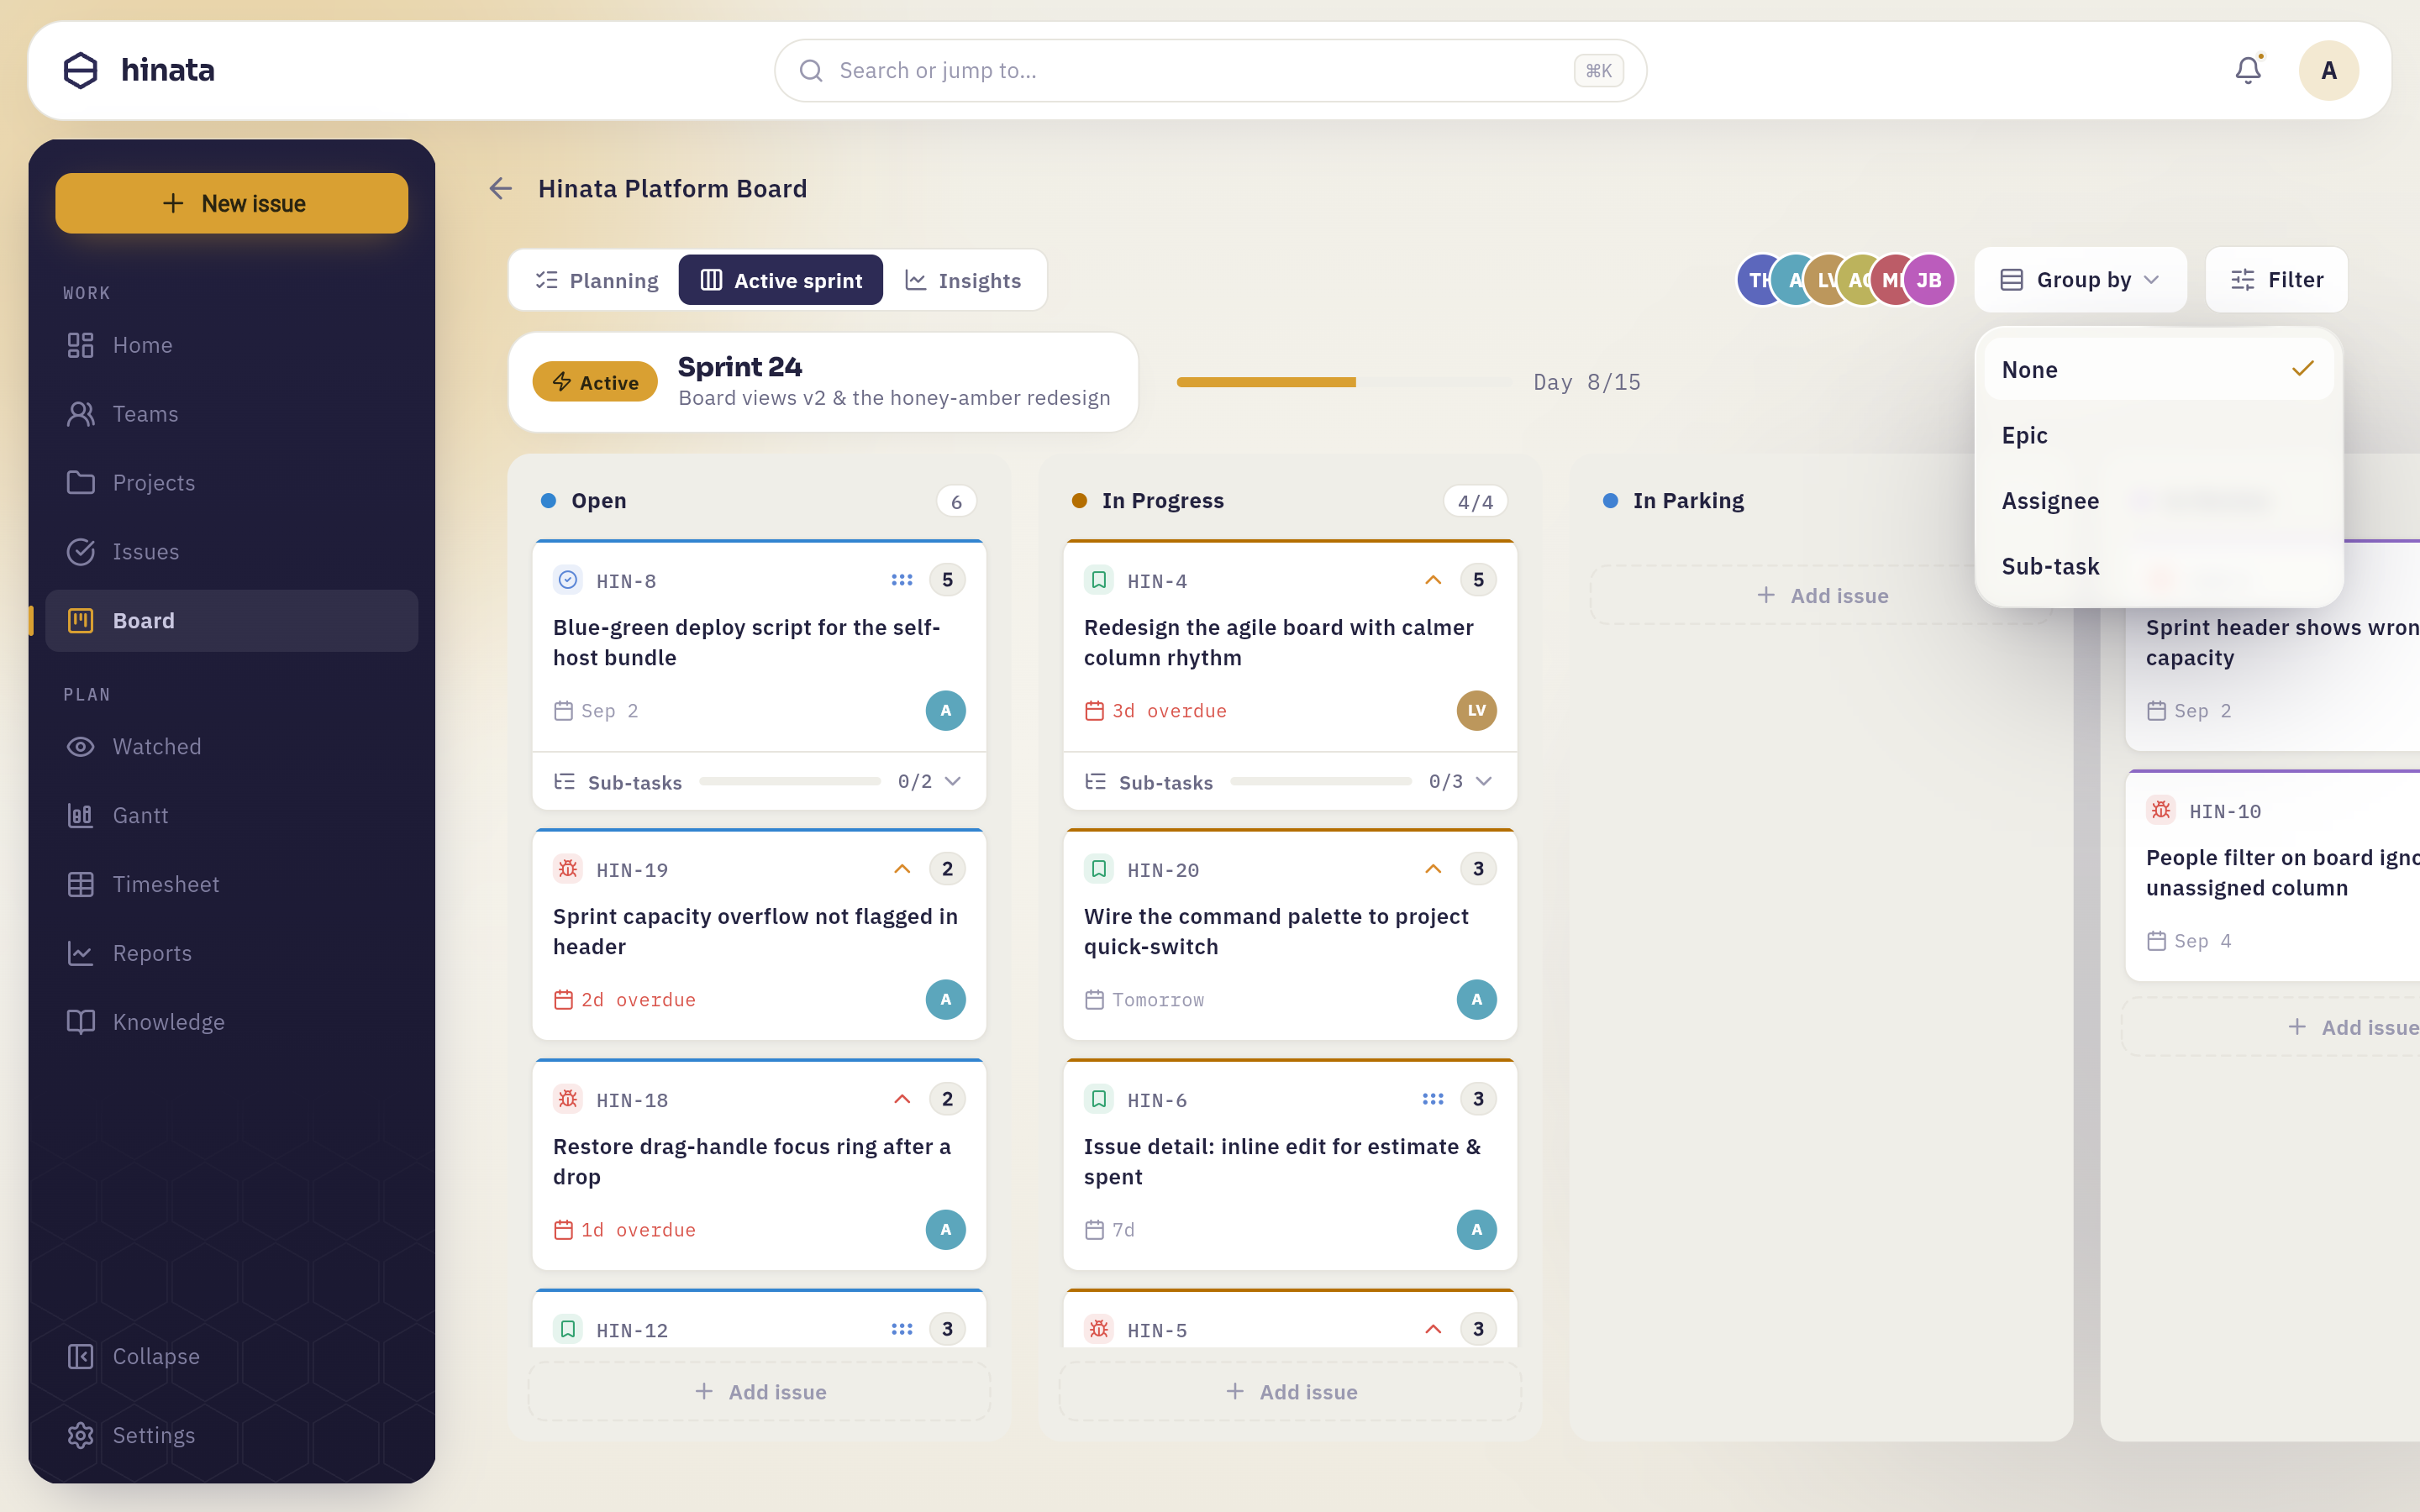Image resolution: width=2420 pixels, height=1512 pixels.
Task: Click the sprint progress bar
Action: click(1344, 382)
